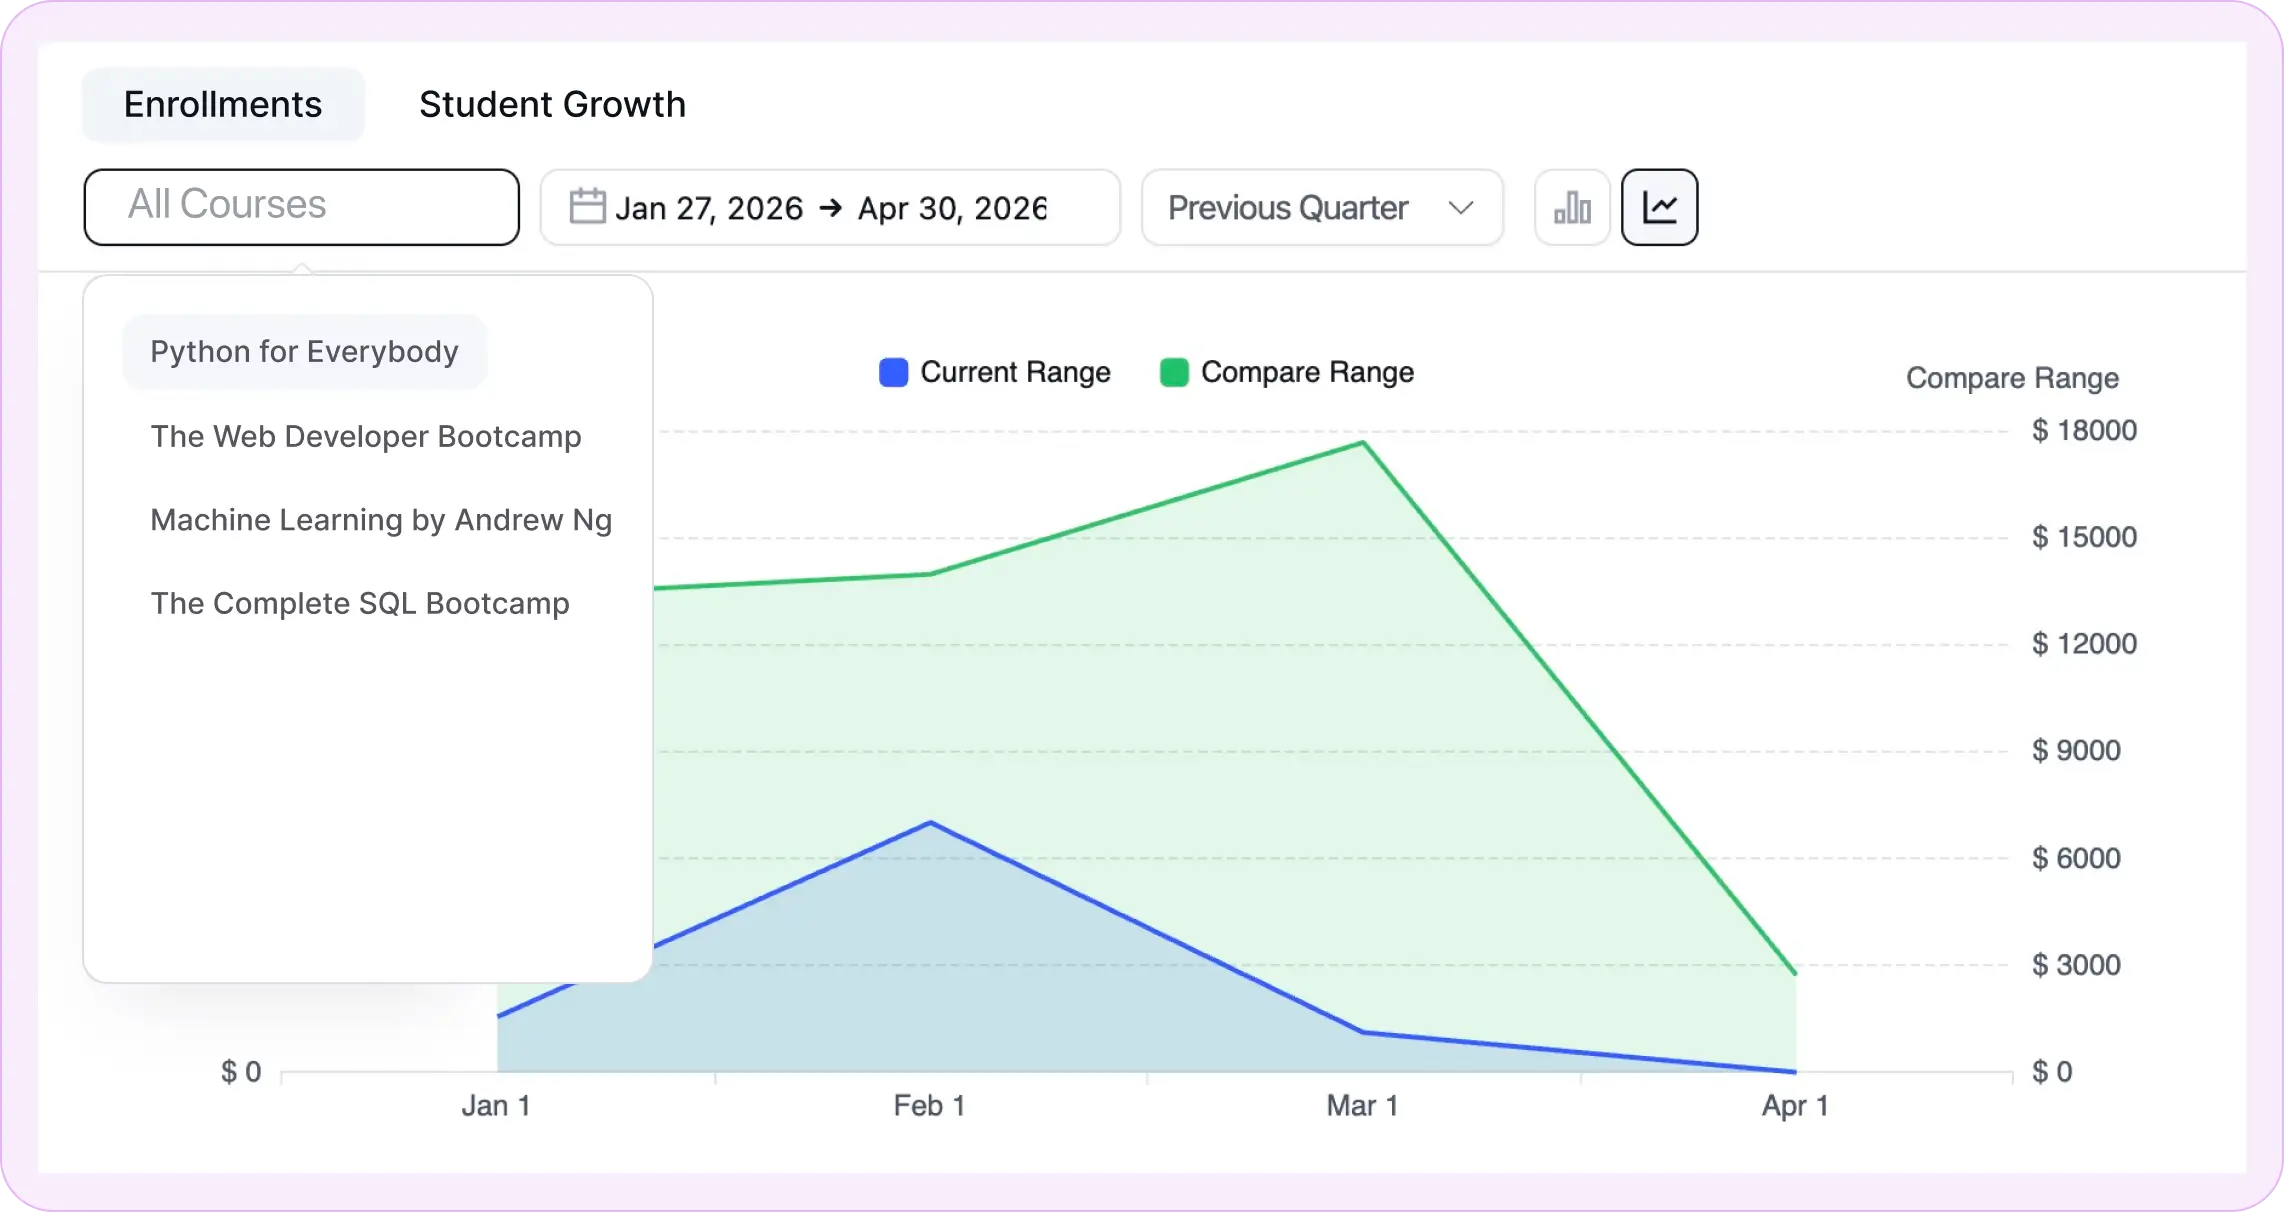Viewport: 2284px width, 1212px height.
Task: Switch to Student Growth tab
Action: (x=552, y=104)
